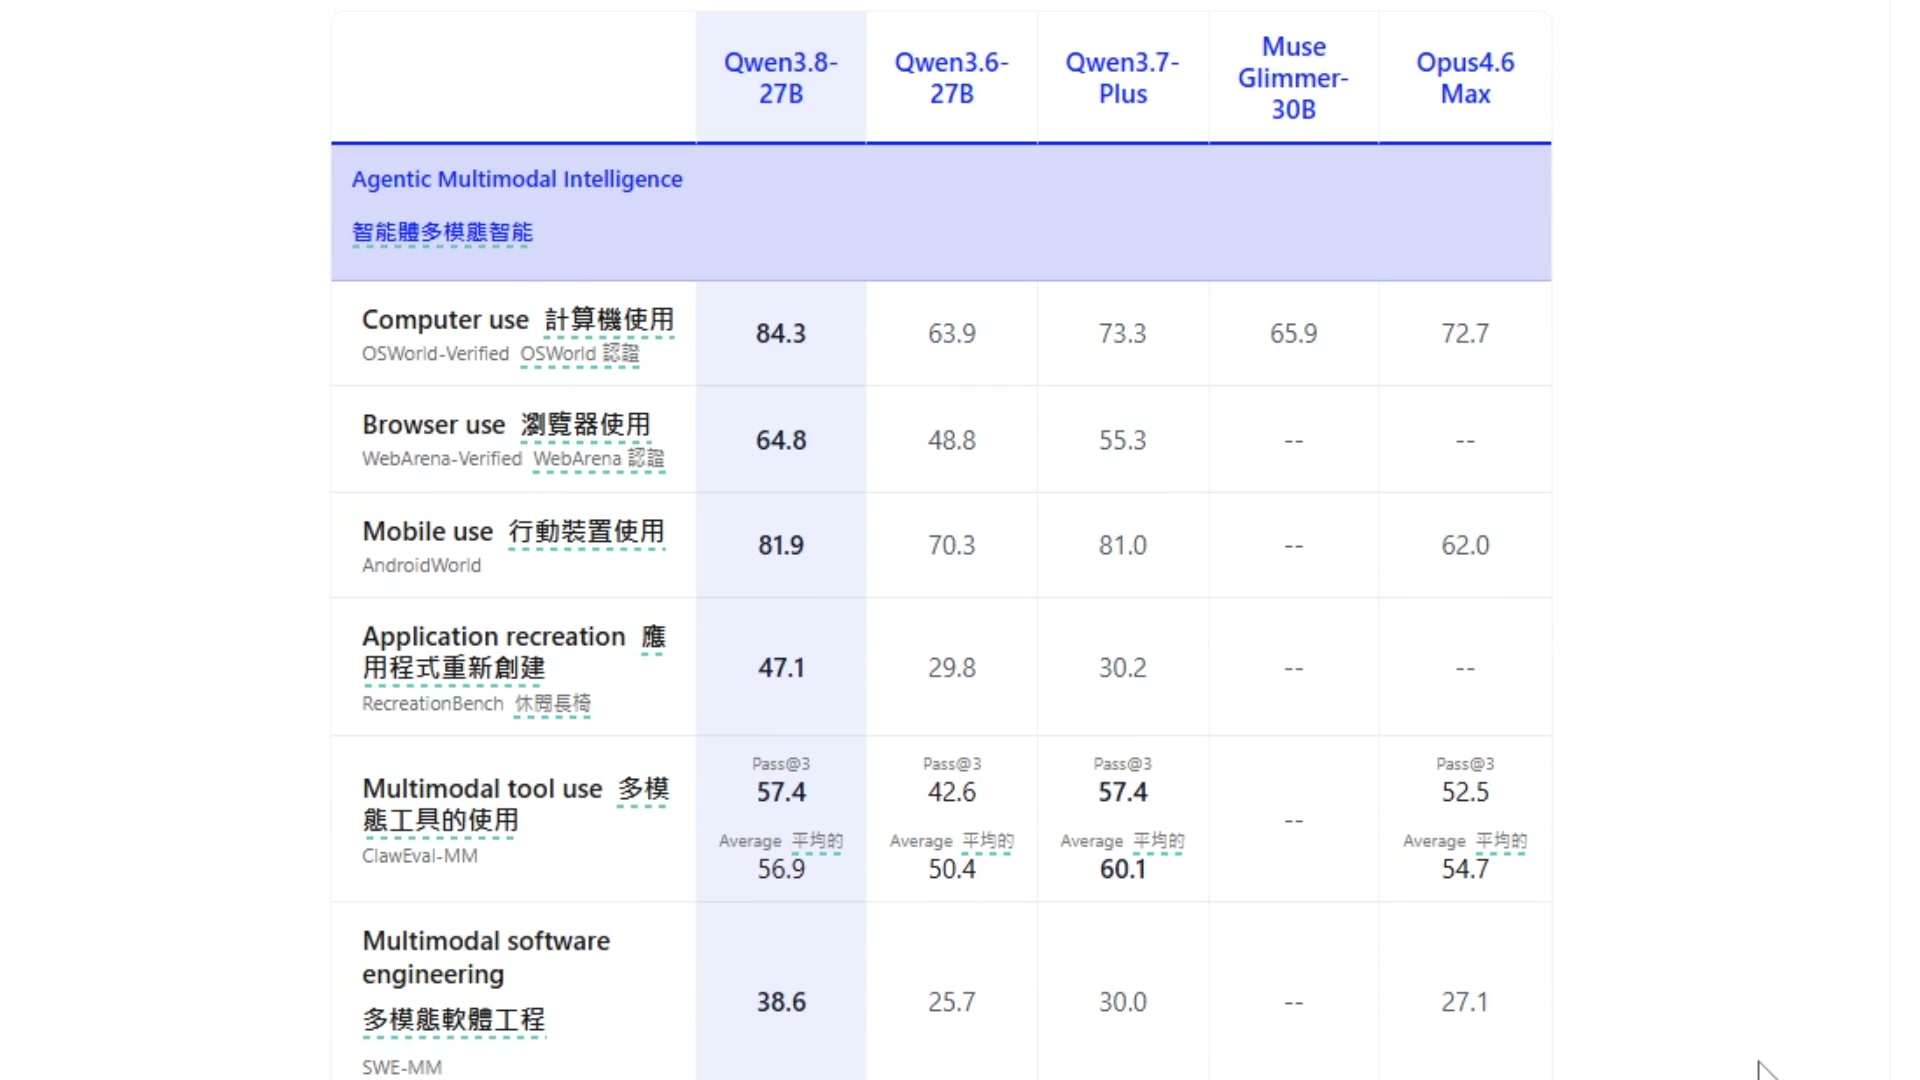
Task: Click the 52.5 Pass@3 score
Action: [x=1465, y=792]
